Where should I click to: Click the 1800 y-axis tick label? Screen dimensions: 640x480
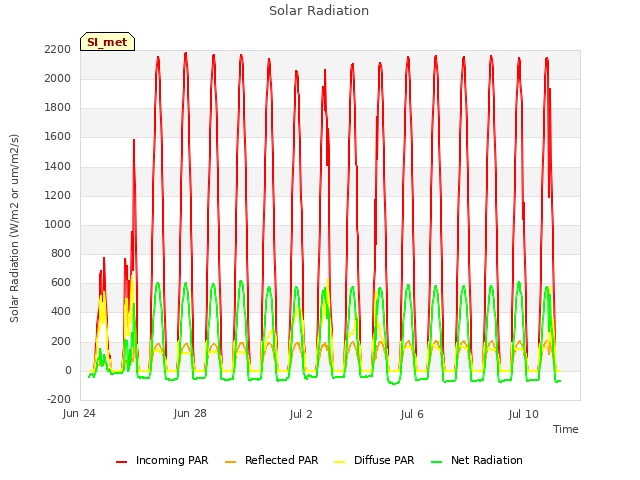pos(58,108)
